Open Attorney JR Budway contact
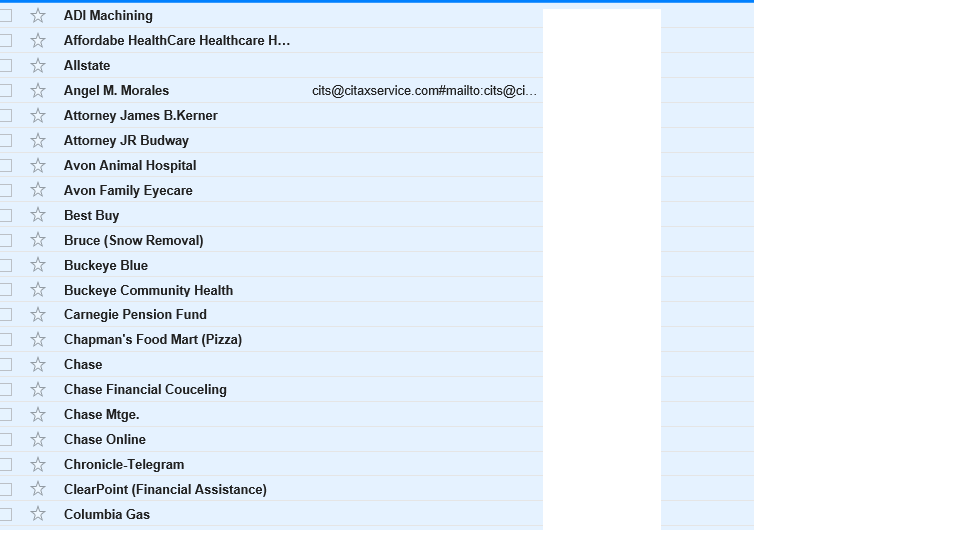The height and width of the screenshot is (540, 960). tap(126, 140)
